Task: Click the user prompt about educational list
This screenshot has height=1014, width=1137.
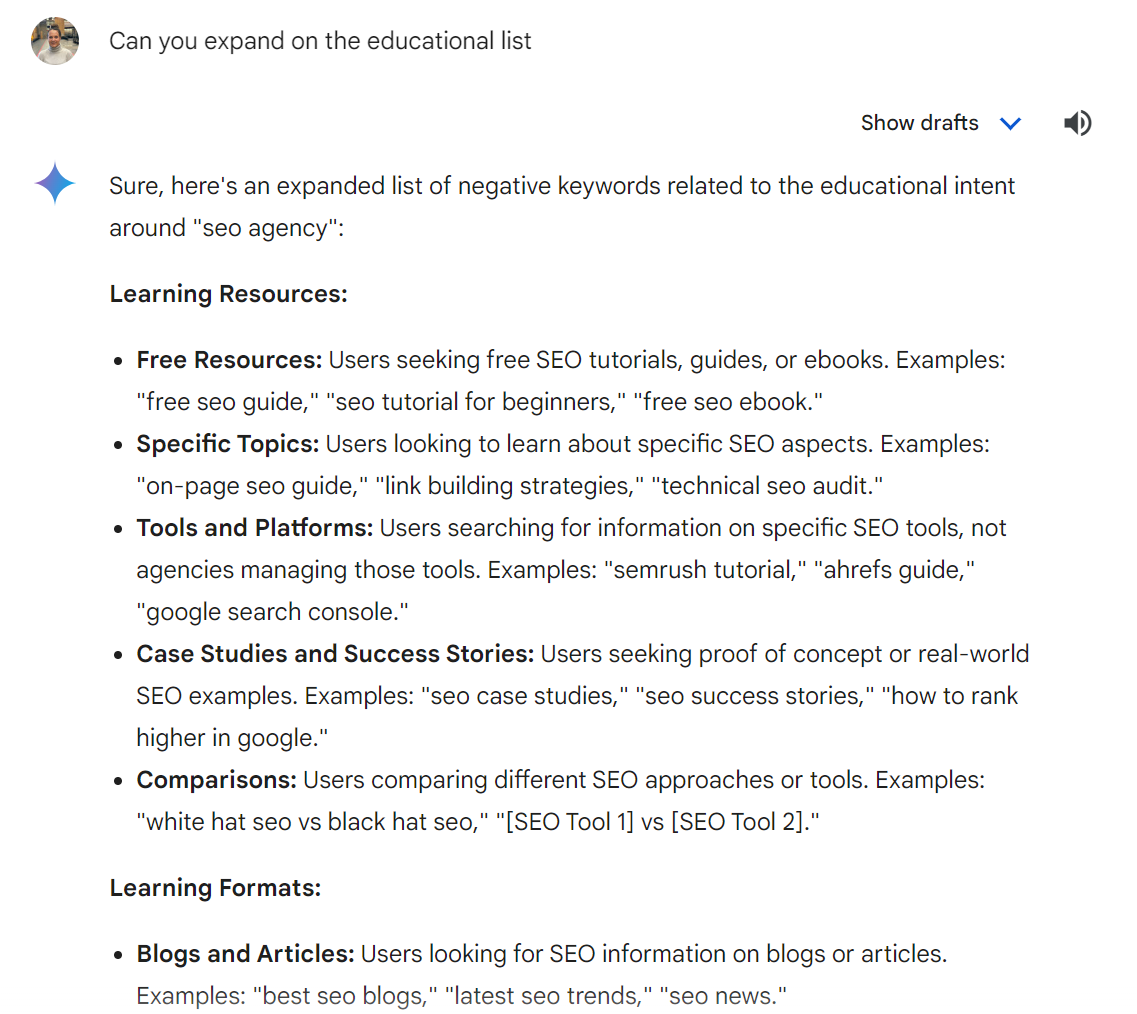Action: pyautogui.click(x=320, y=41)
